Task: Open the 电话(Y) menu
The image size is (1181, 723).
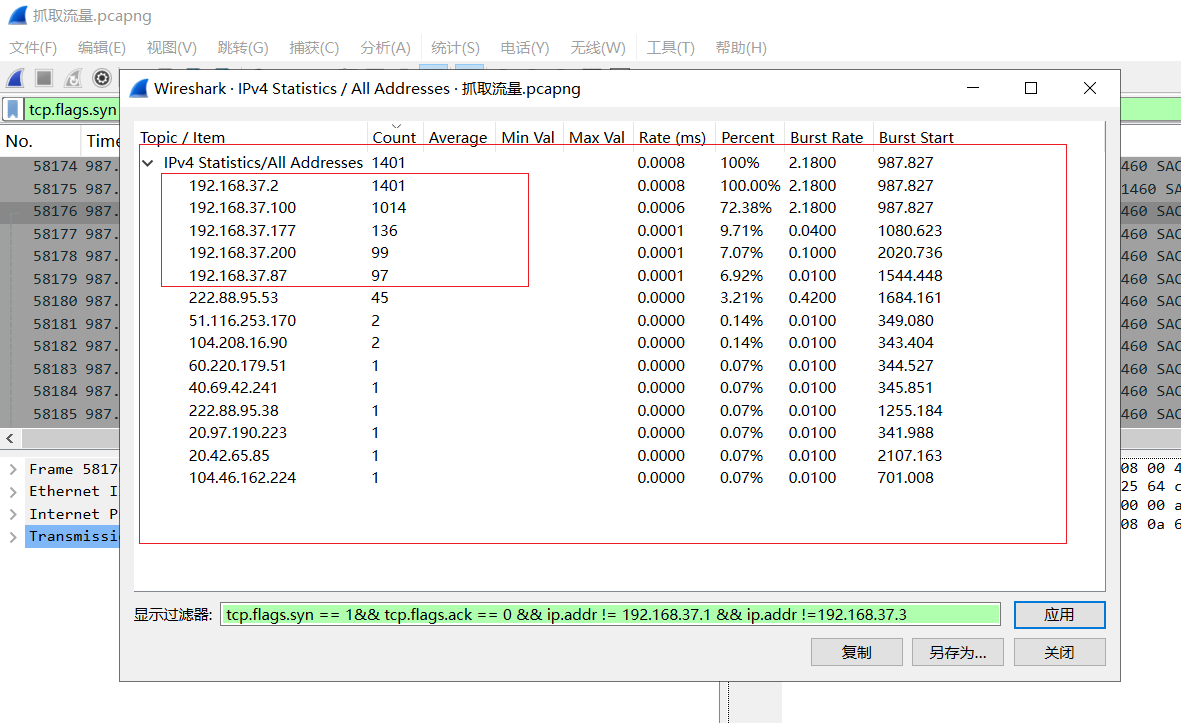Action: pos(525,48)
